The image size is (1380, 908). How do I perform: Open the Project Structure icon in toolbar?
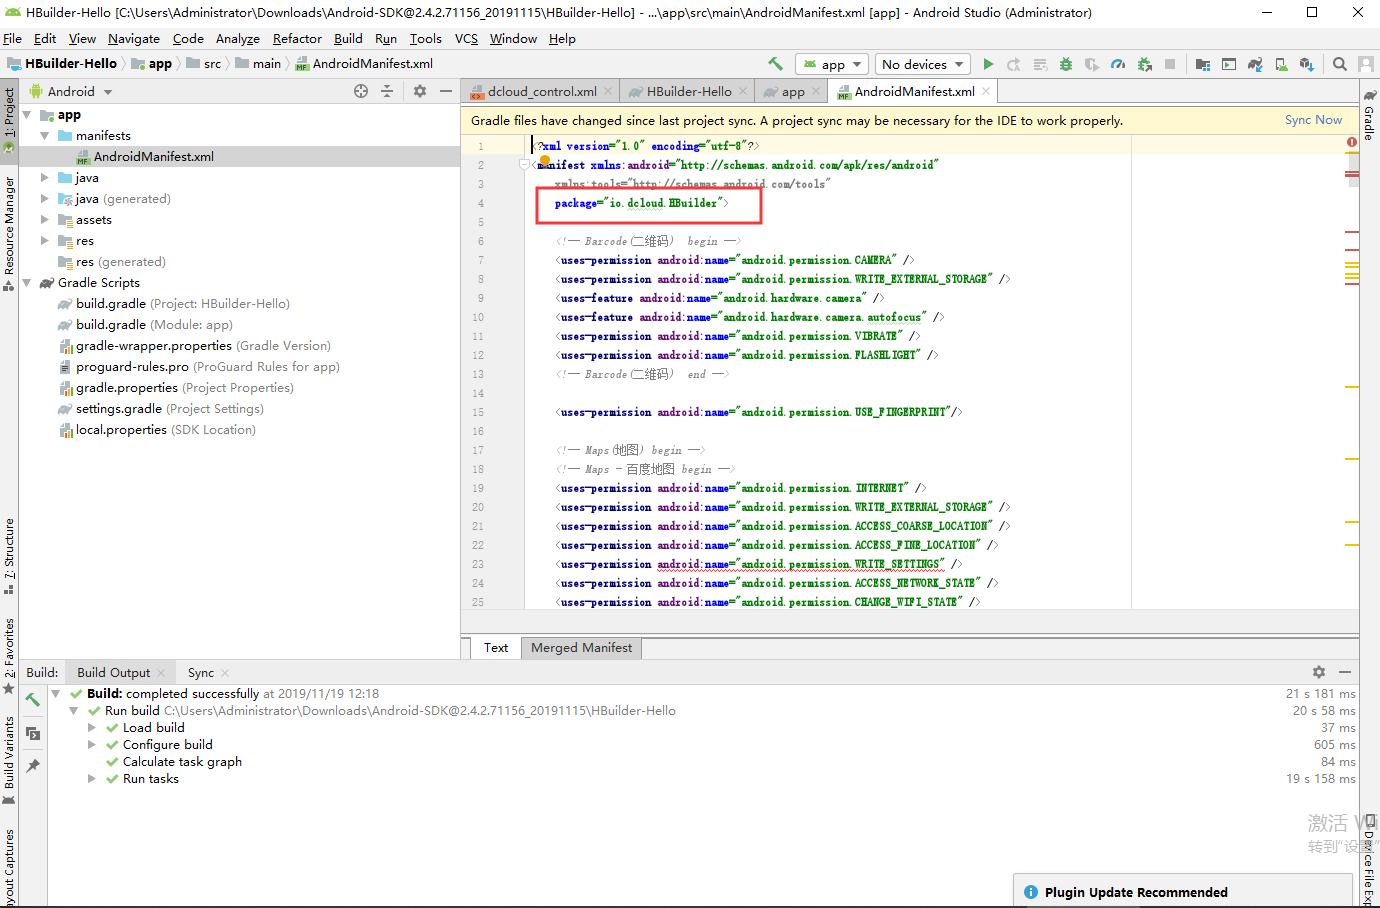pyautogui.click(x=1203, y=64)
